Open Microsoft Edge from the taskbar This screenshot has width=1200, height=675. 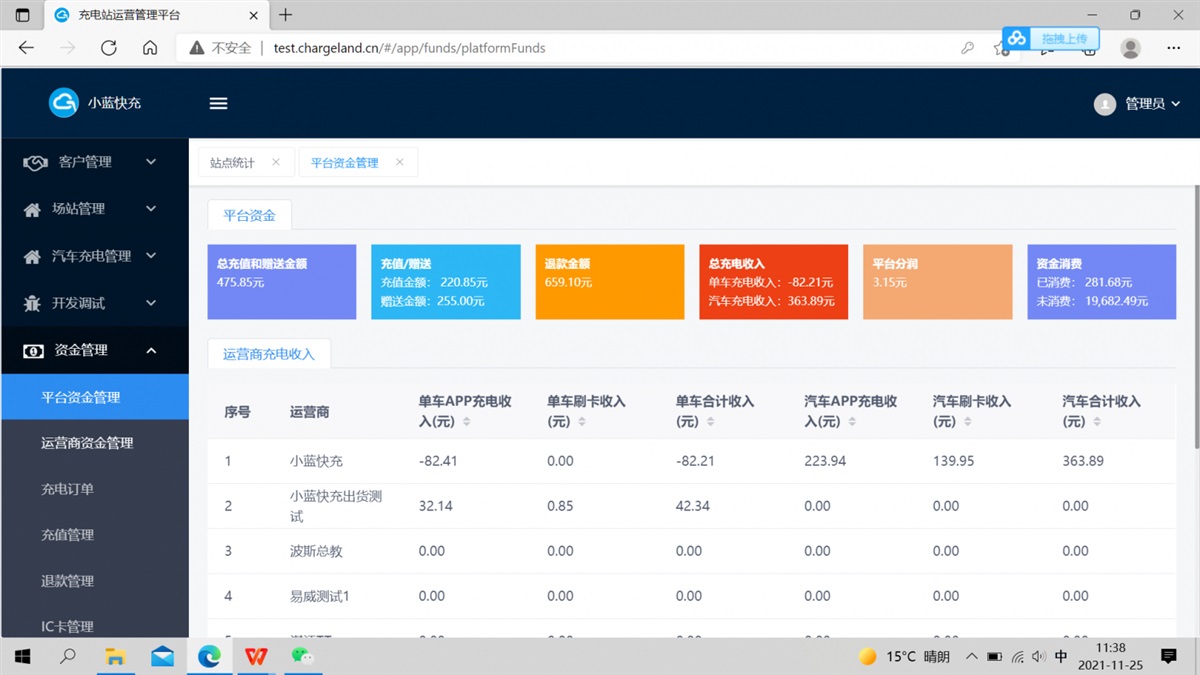tap(209, 657)
